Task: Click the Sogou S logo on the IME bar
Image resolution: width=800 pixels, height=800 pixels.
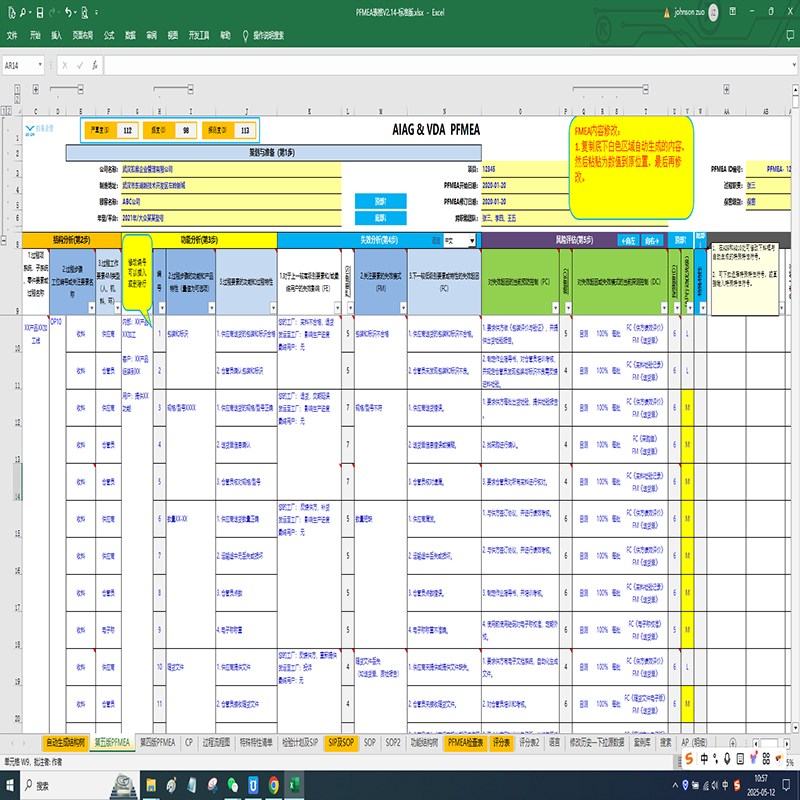Action: pyautogui.click(x=689, y=759)
